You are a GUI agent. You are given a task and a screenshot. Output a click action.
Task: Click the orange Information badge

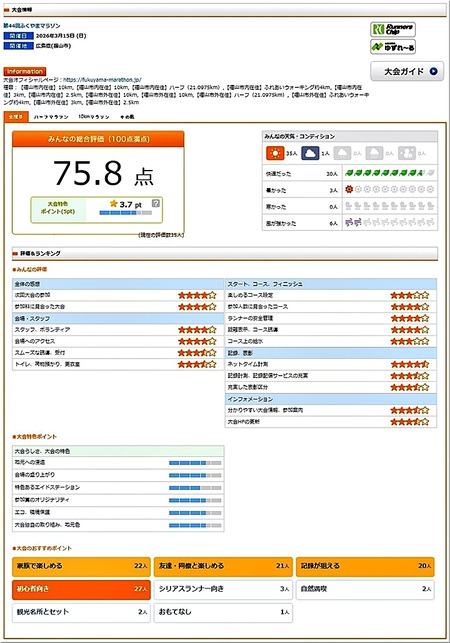tap(25, 71)
